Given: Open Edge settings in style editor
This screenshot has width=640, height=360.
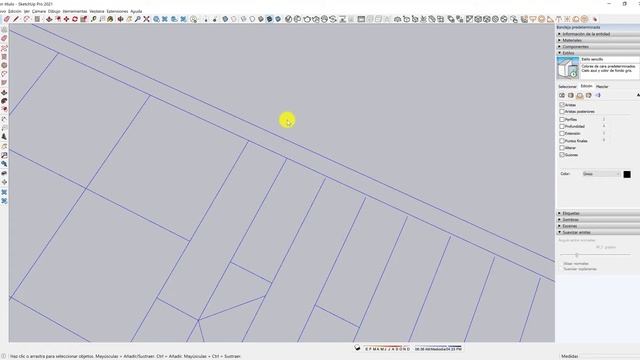Looking at the screenshot, I should coord(562,95).
